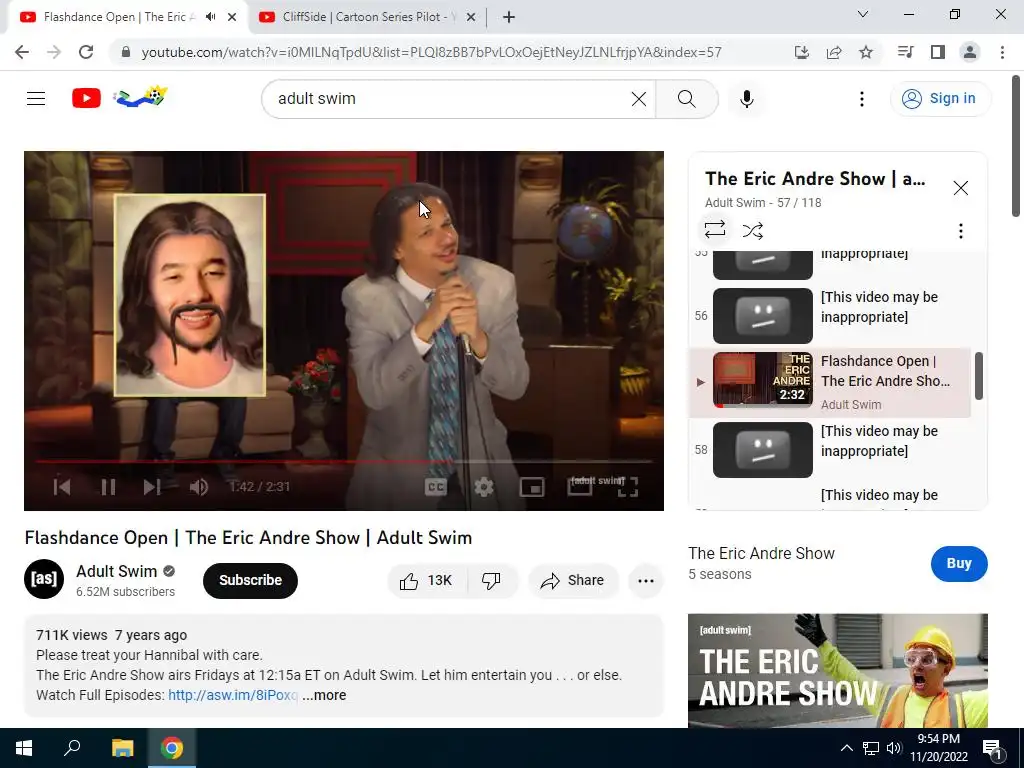Mute audio icon on Flashdance tab
1024x768 pixels.
click(210, 17)
